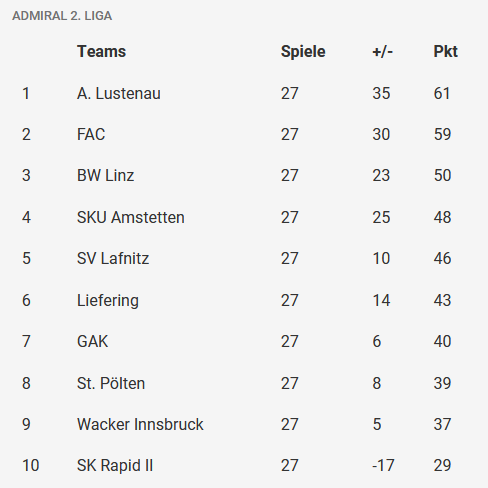Viewport: 488px width, 488px height.
Task: Sort by the Spiele column header
Action: coord(303,52)
